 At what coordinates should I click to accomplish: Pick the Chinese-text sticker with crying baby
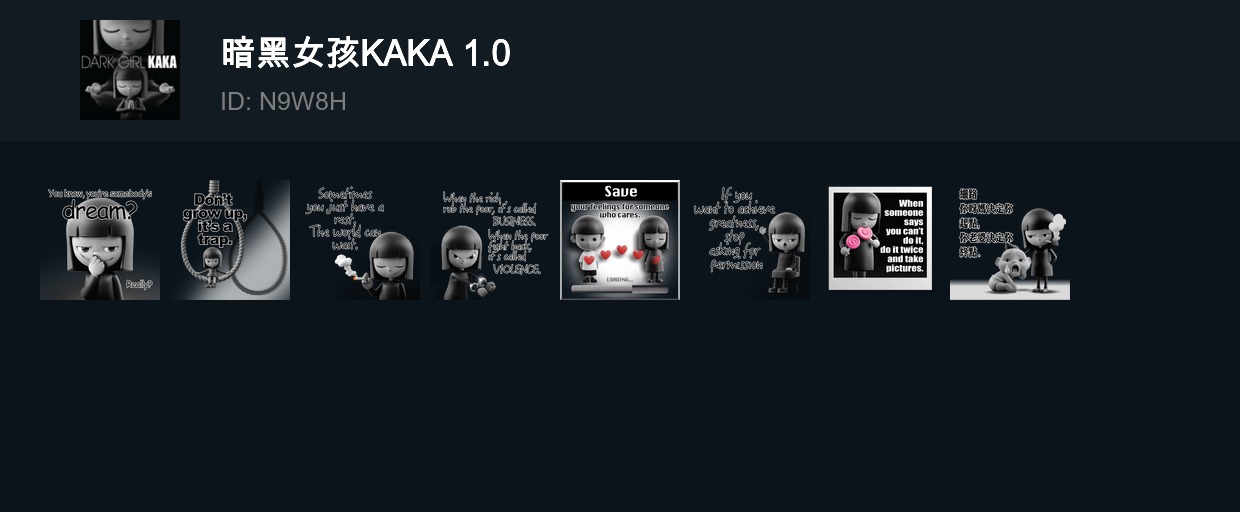(1010, 240)
